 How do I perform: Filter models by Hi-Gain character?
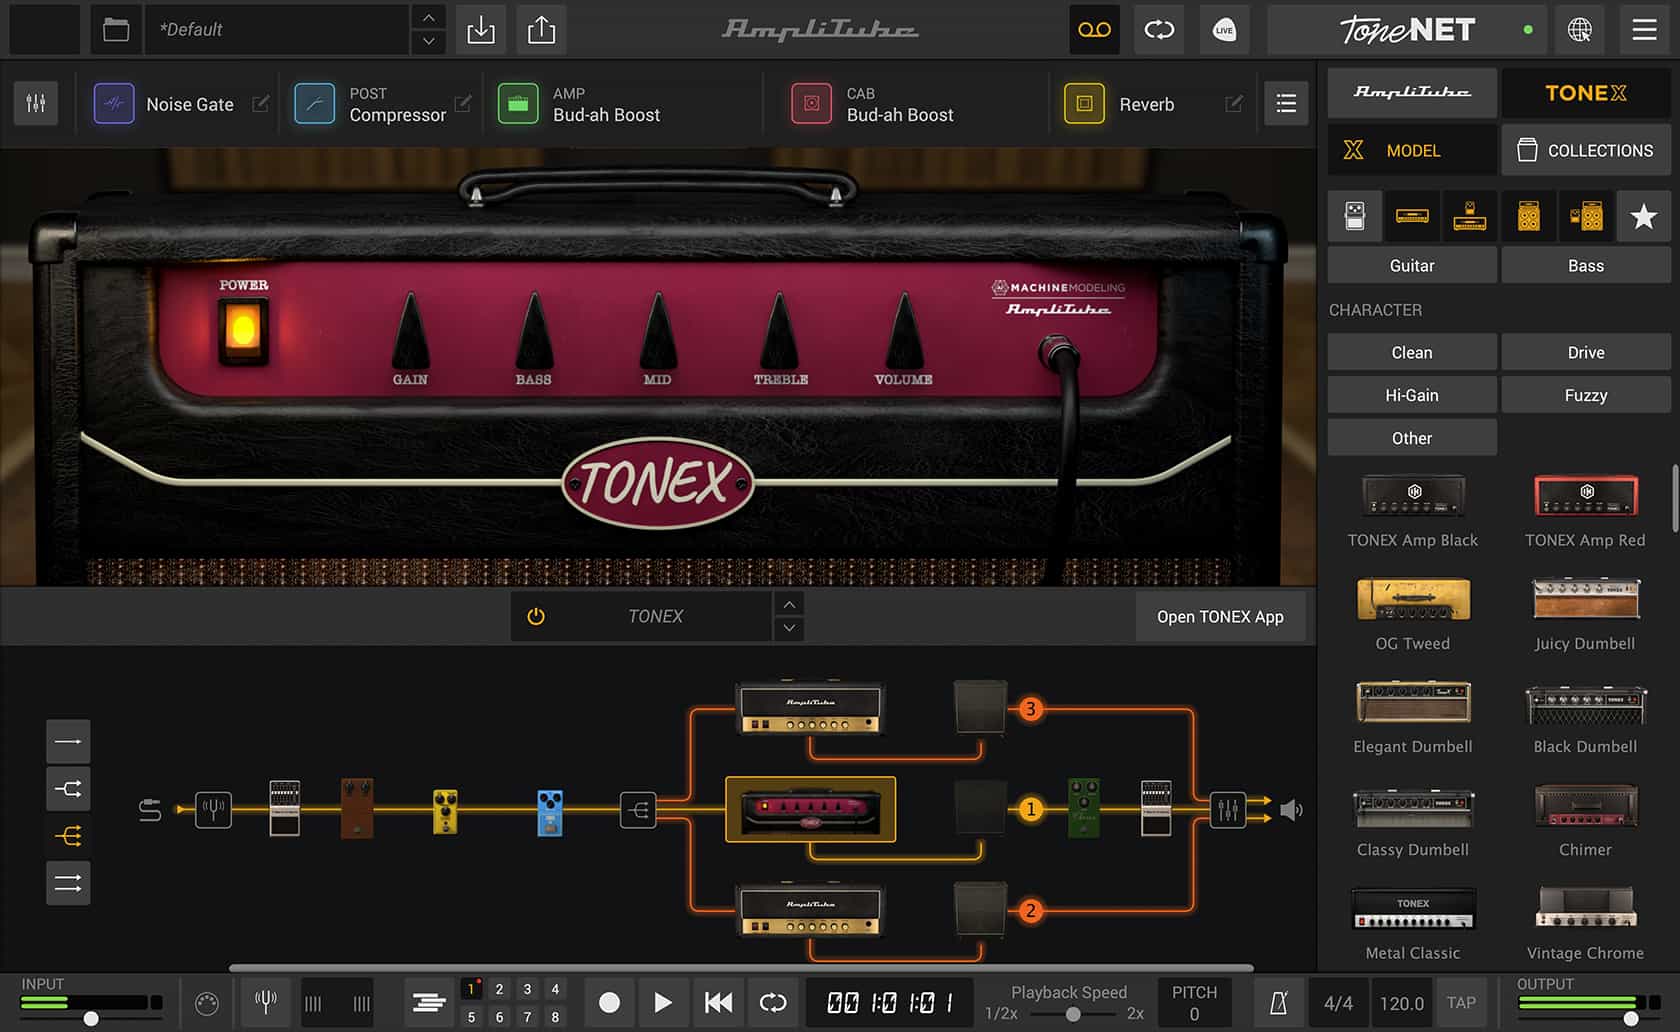click(x=1411, y=394)
